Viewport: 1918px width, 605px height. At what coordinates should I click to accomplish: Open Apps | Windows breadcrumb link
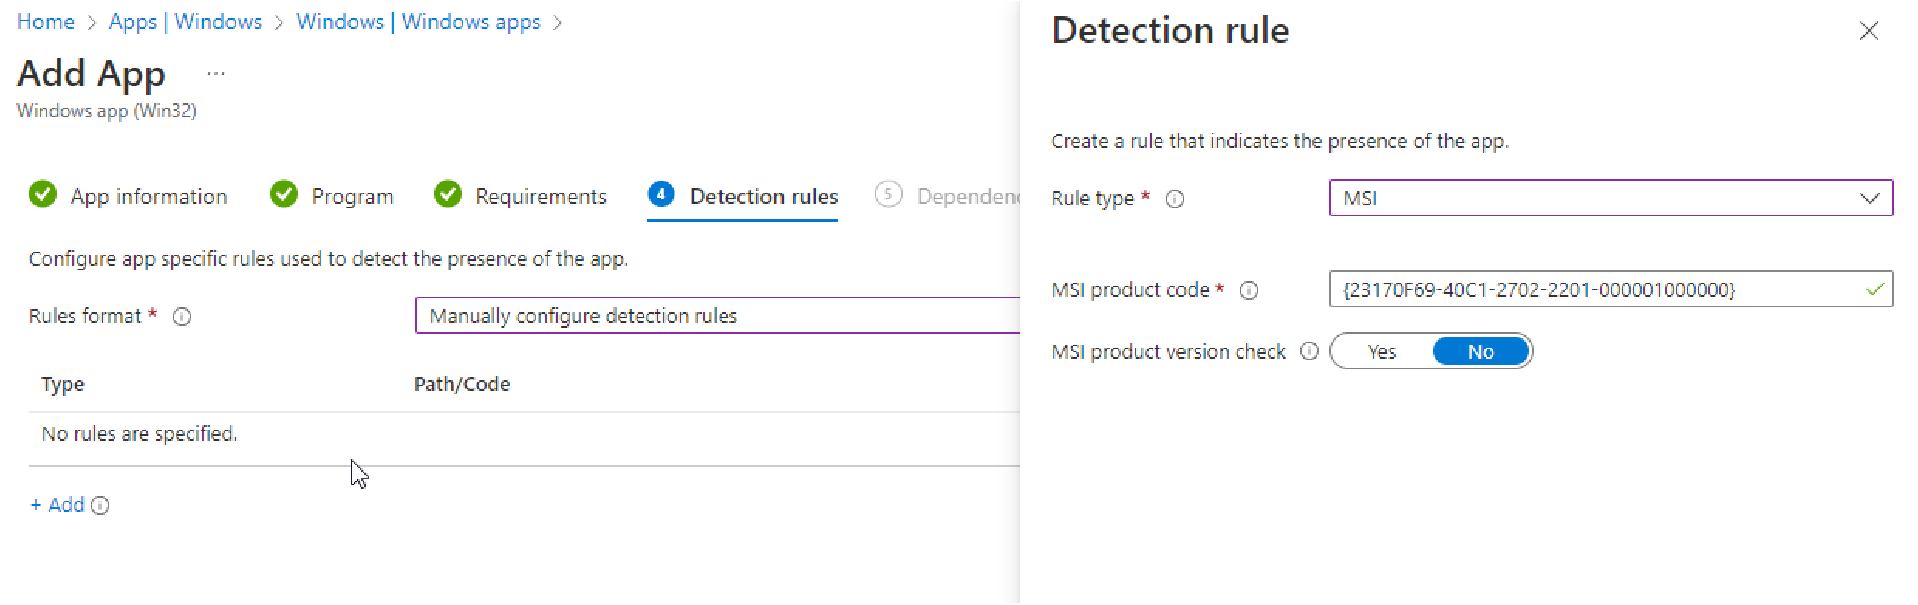[185, 22]
